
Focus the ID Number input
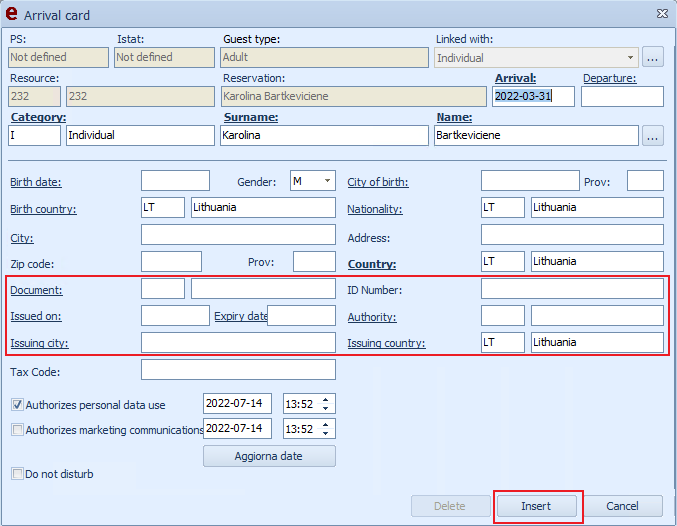(572, 288)
